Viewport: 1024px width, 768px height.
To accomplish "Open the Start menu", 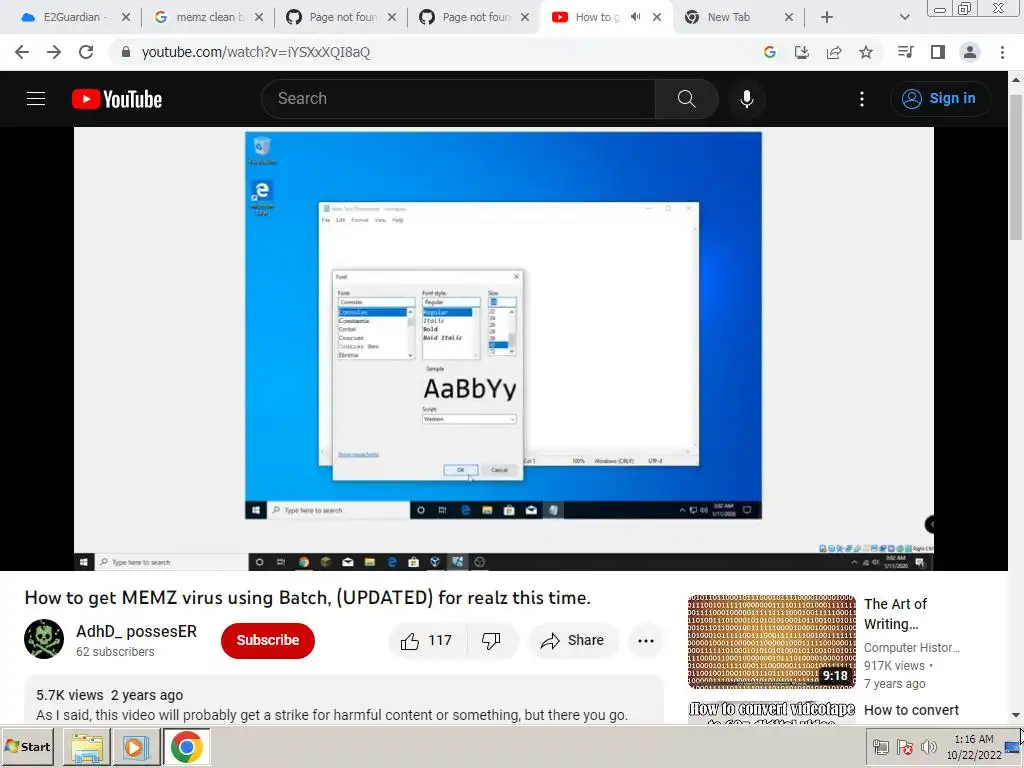I will [x=27, y=747].
